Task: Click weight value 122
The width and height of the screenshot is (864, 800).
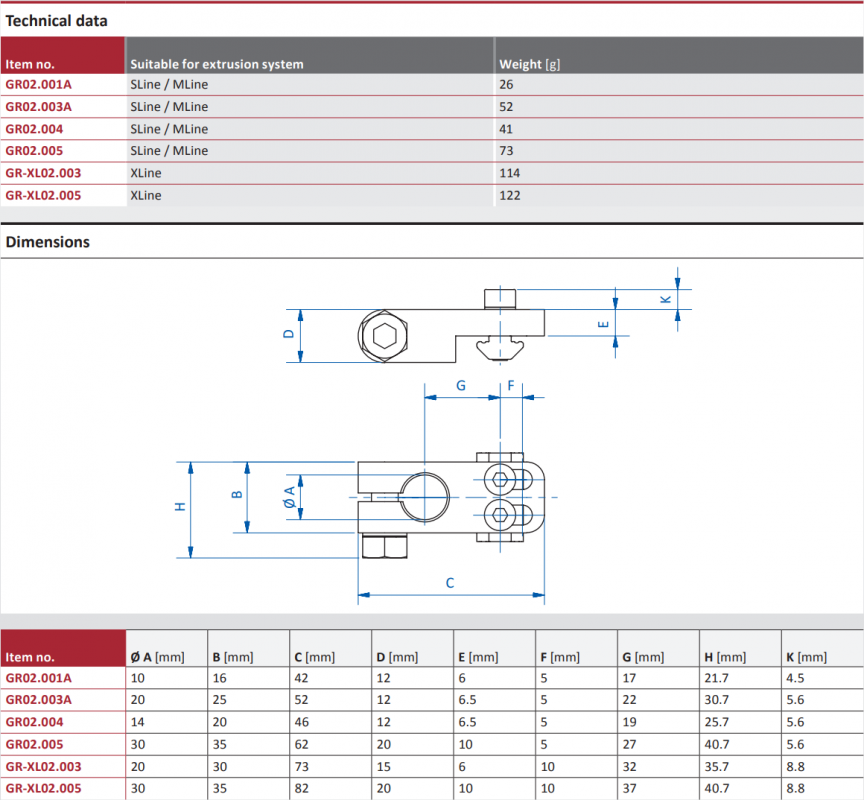Action: (509, 196)
